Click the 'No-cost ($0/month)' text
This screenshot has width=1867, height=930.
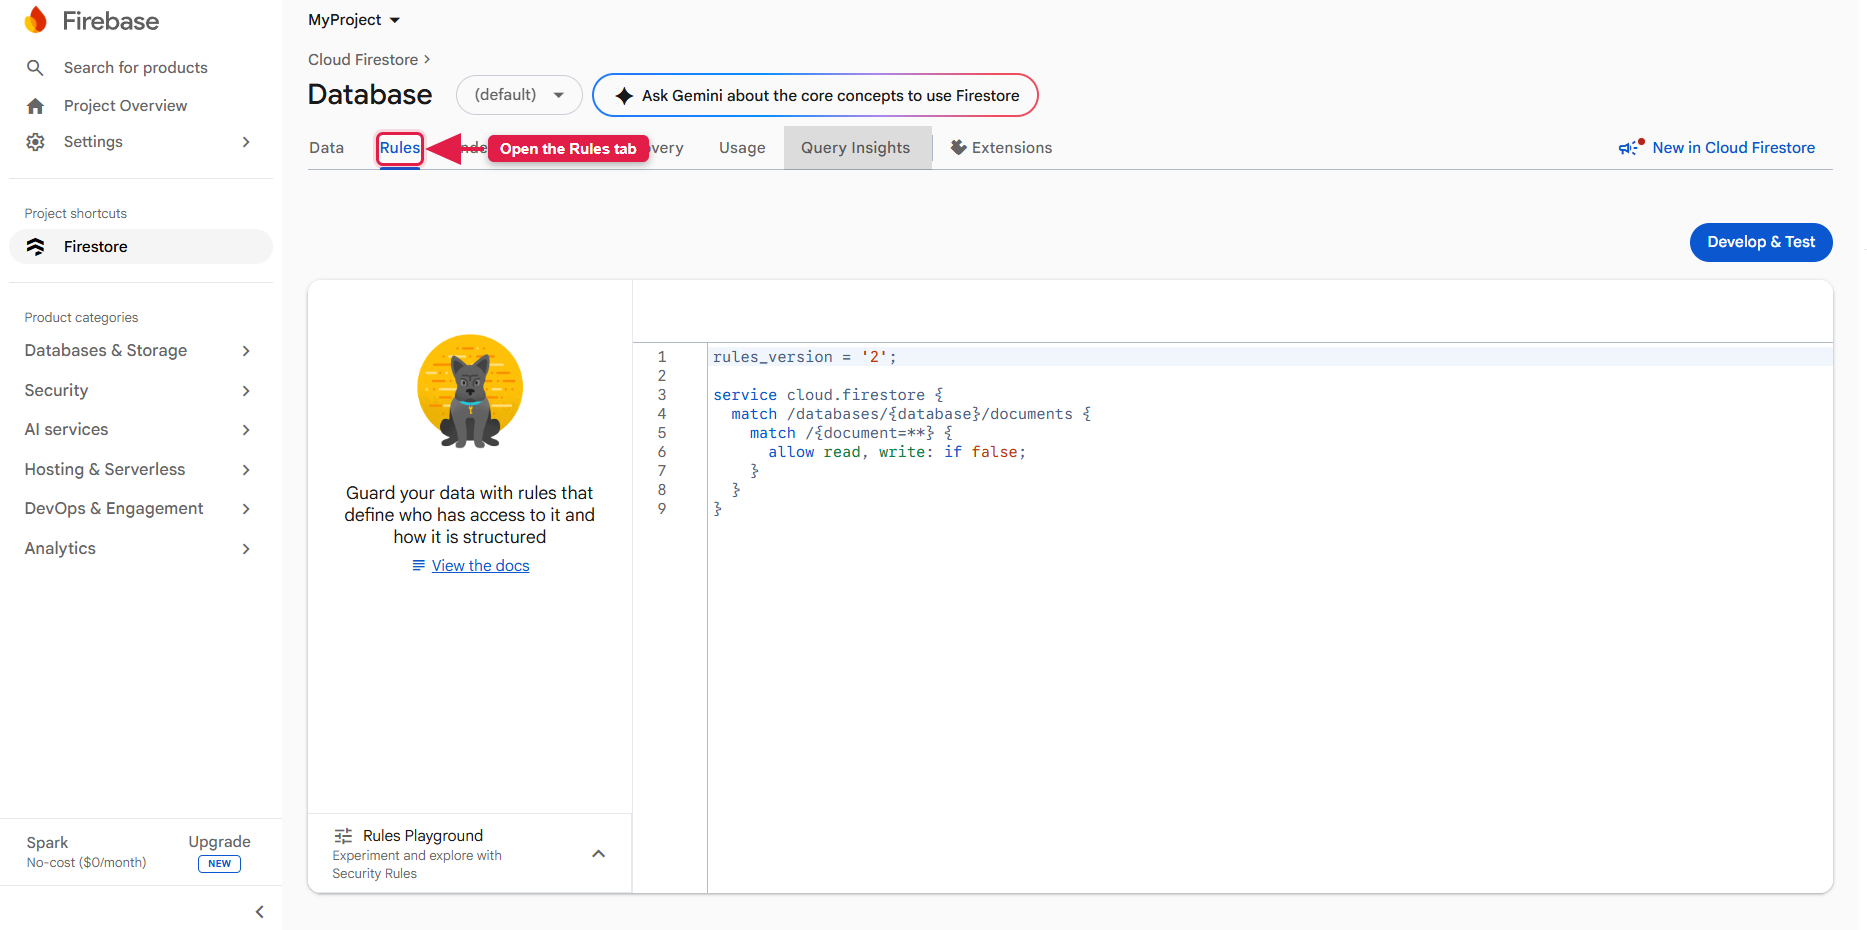(x=87, y=863)
